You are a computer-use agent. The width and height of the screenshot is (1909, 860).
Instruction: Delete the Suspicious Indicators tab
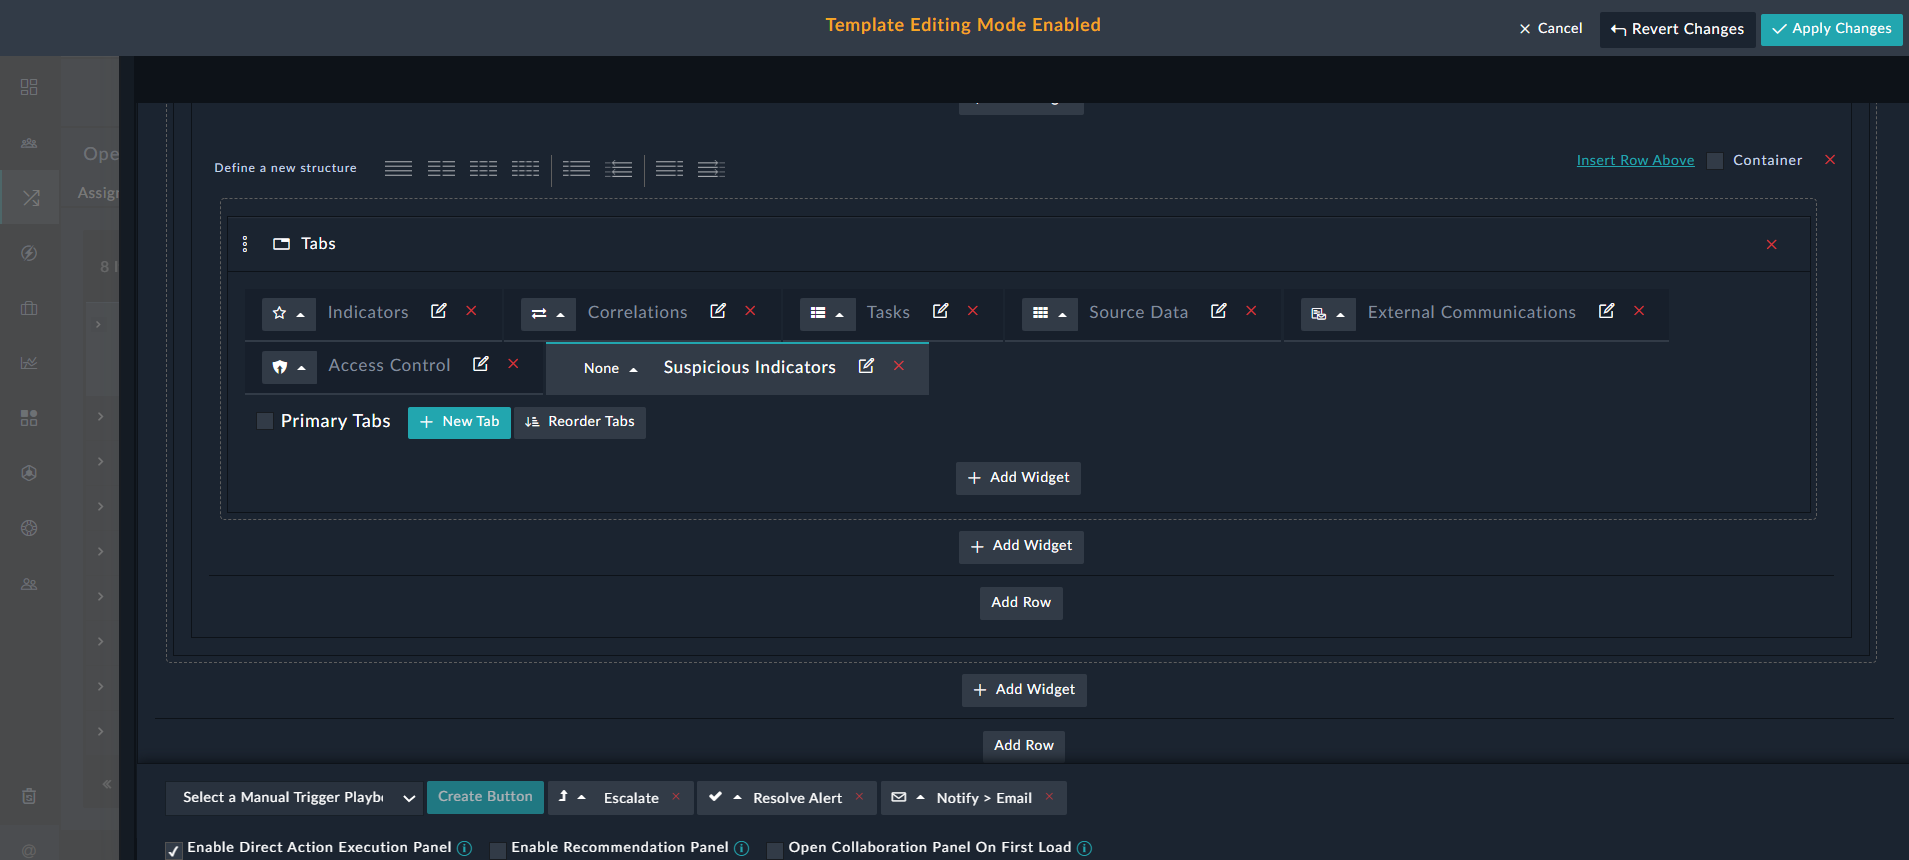[x=899, y=366]
